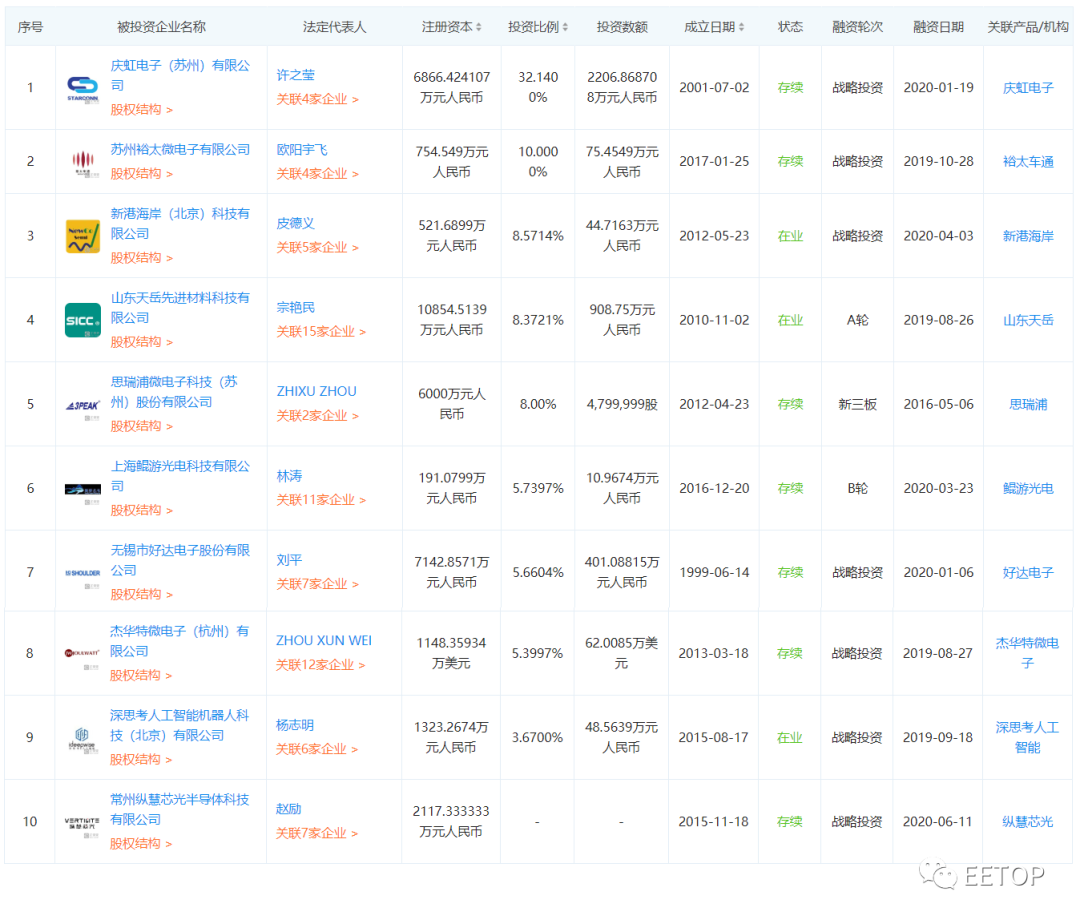Click the 苏州裕太微电子 company logo

[x=83, y=163]
